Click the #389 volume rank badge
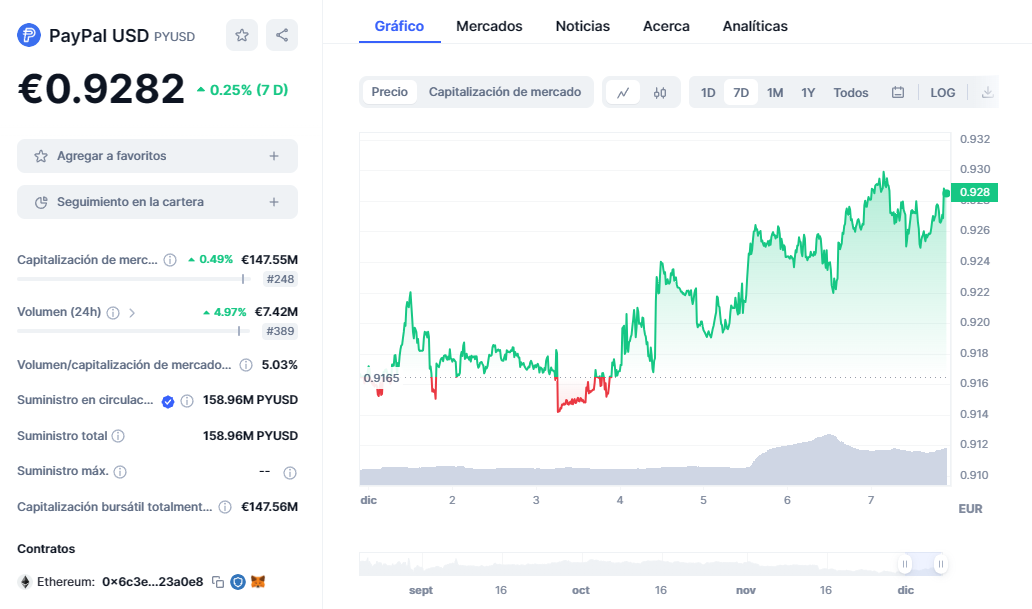1032x609 pixels. 280,331
